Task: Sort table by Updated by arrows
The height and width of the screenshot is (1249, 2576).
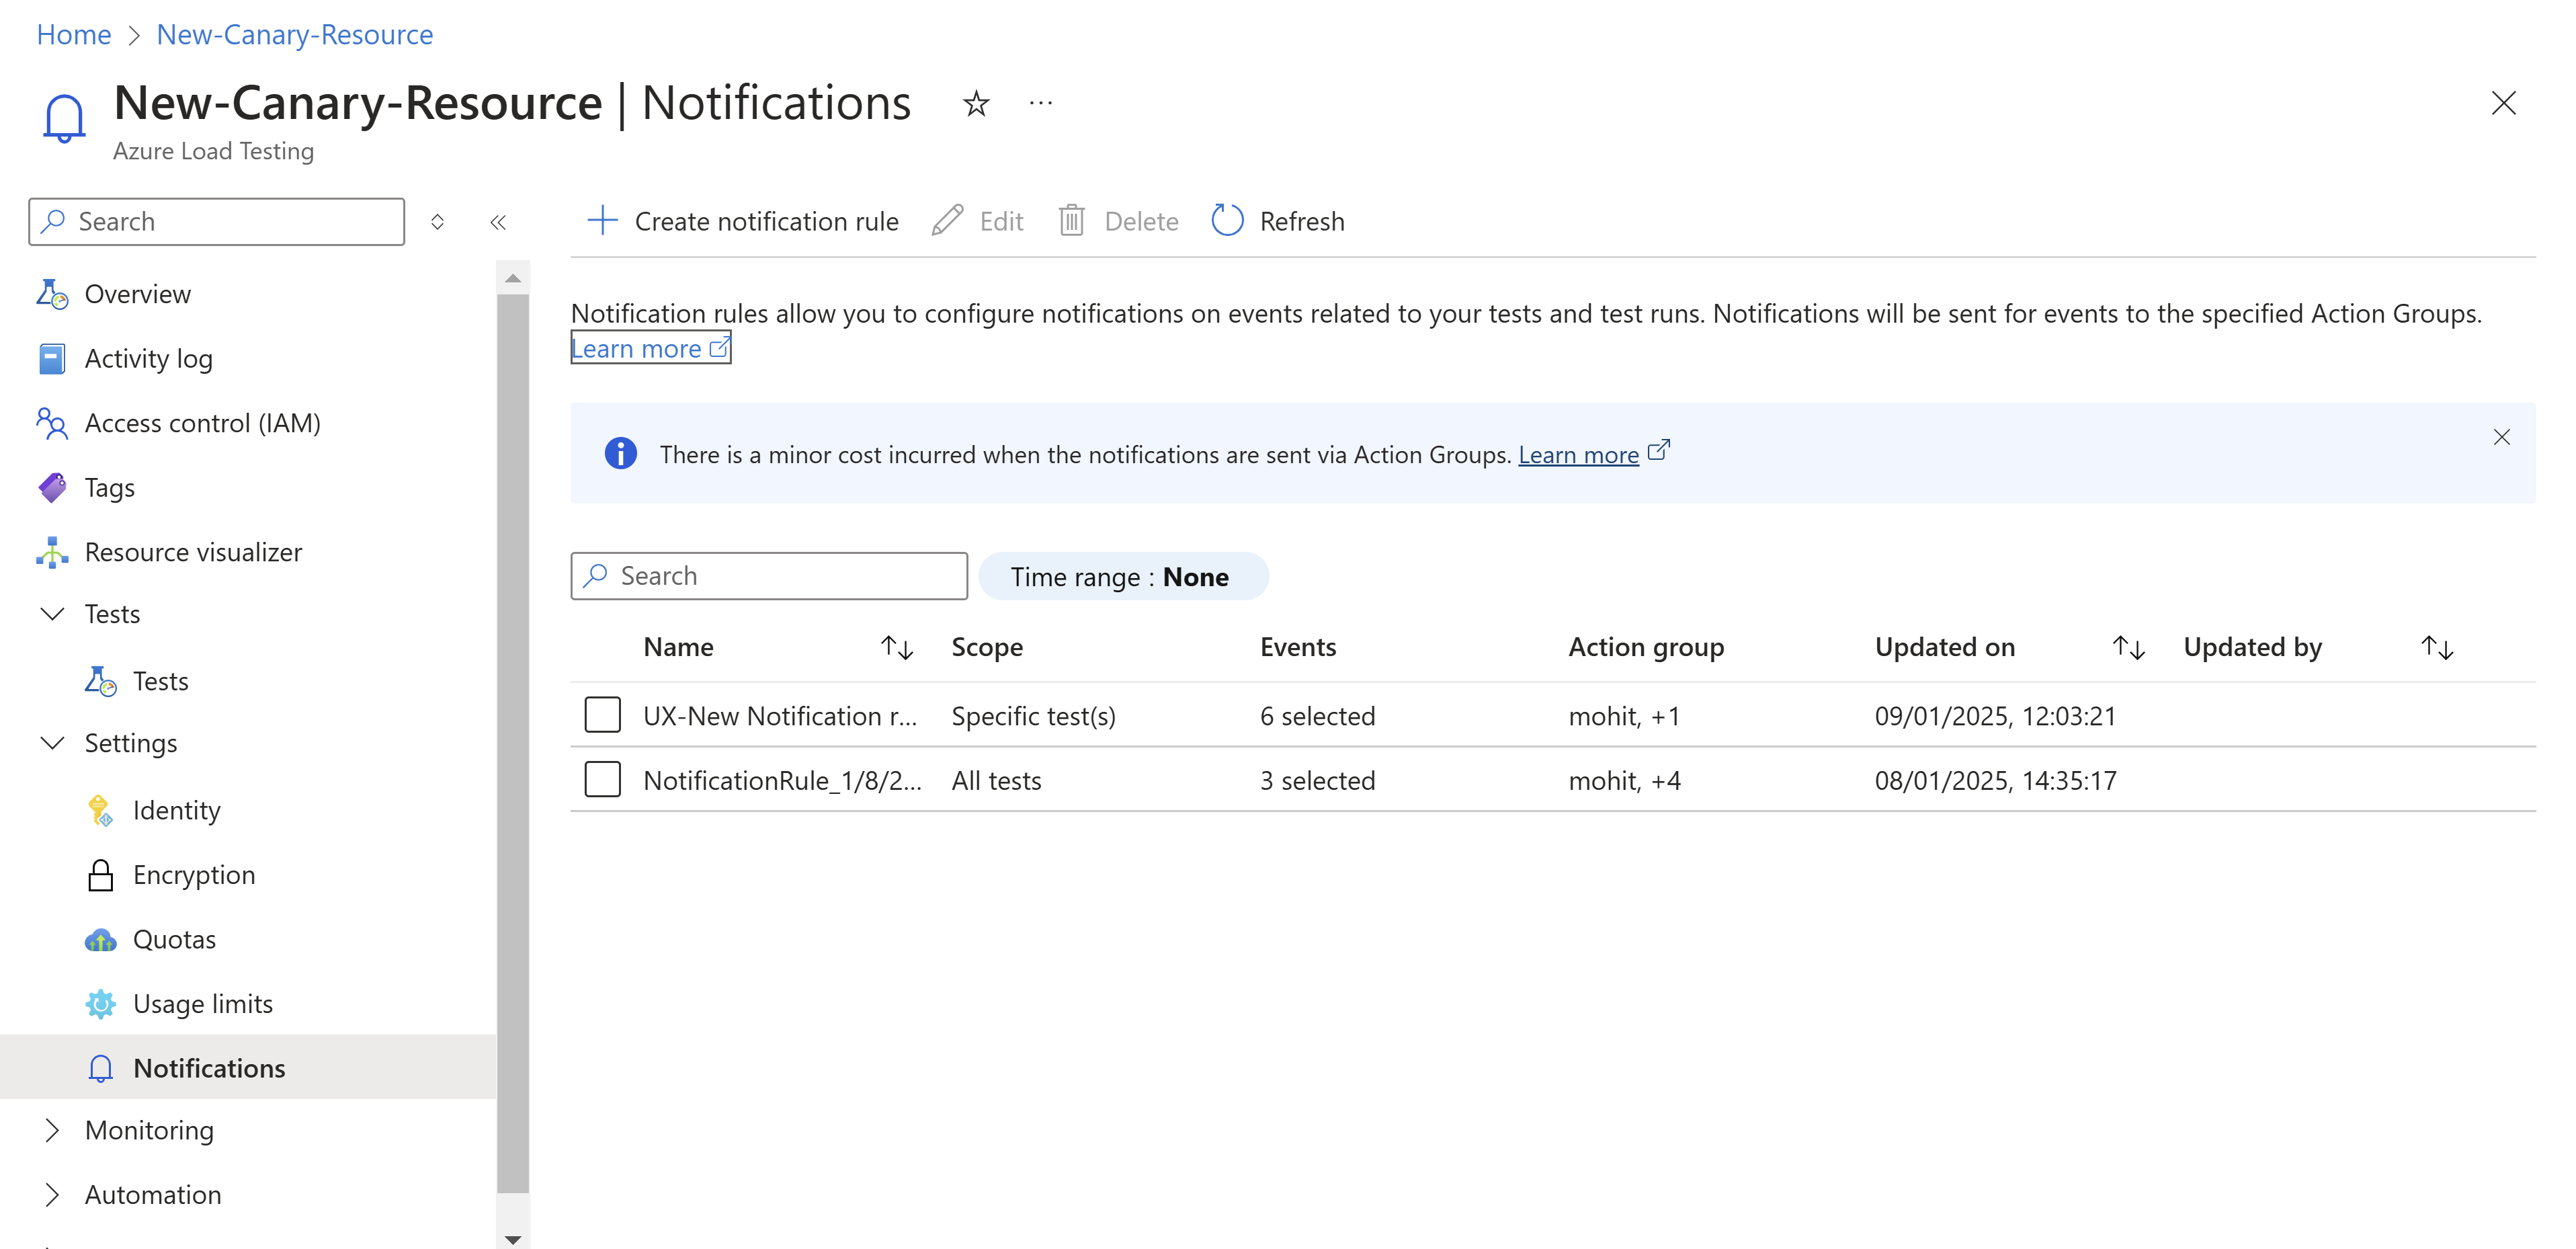Action: (x=2437, y=648)
